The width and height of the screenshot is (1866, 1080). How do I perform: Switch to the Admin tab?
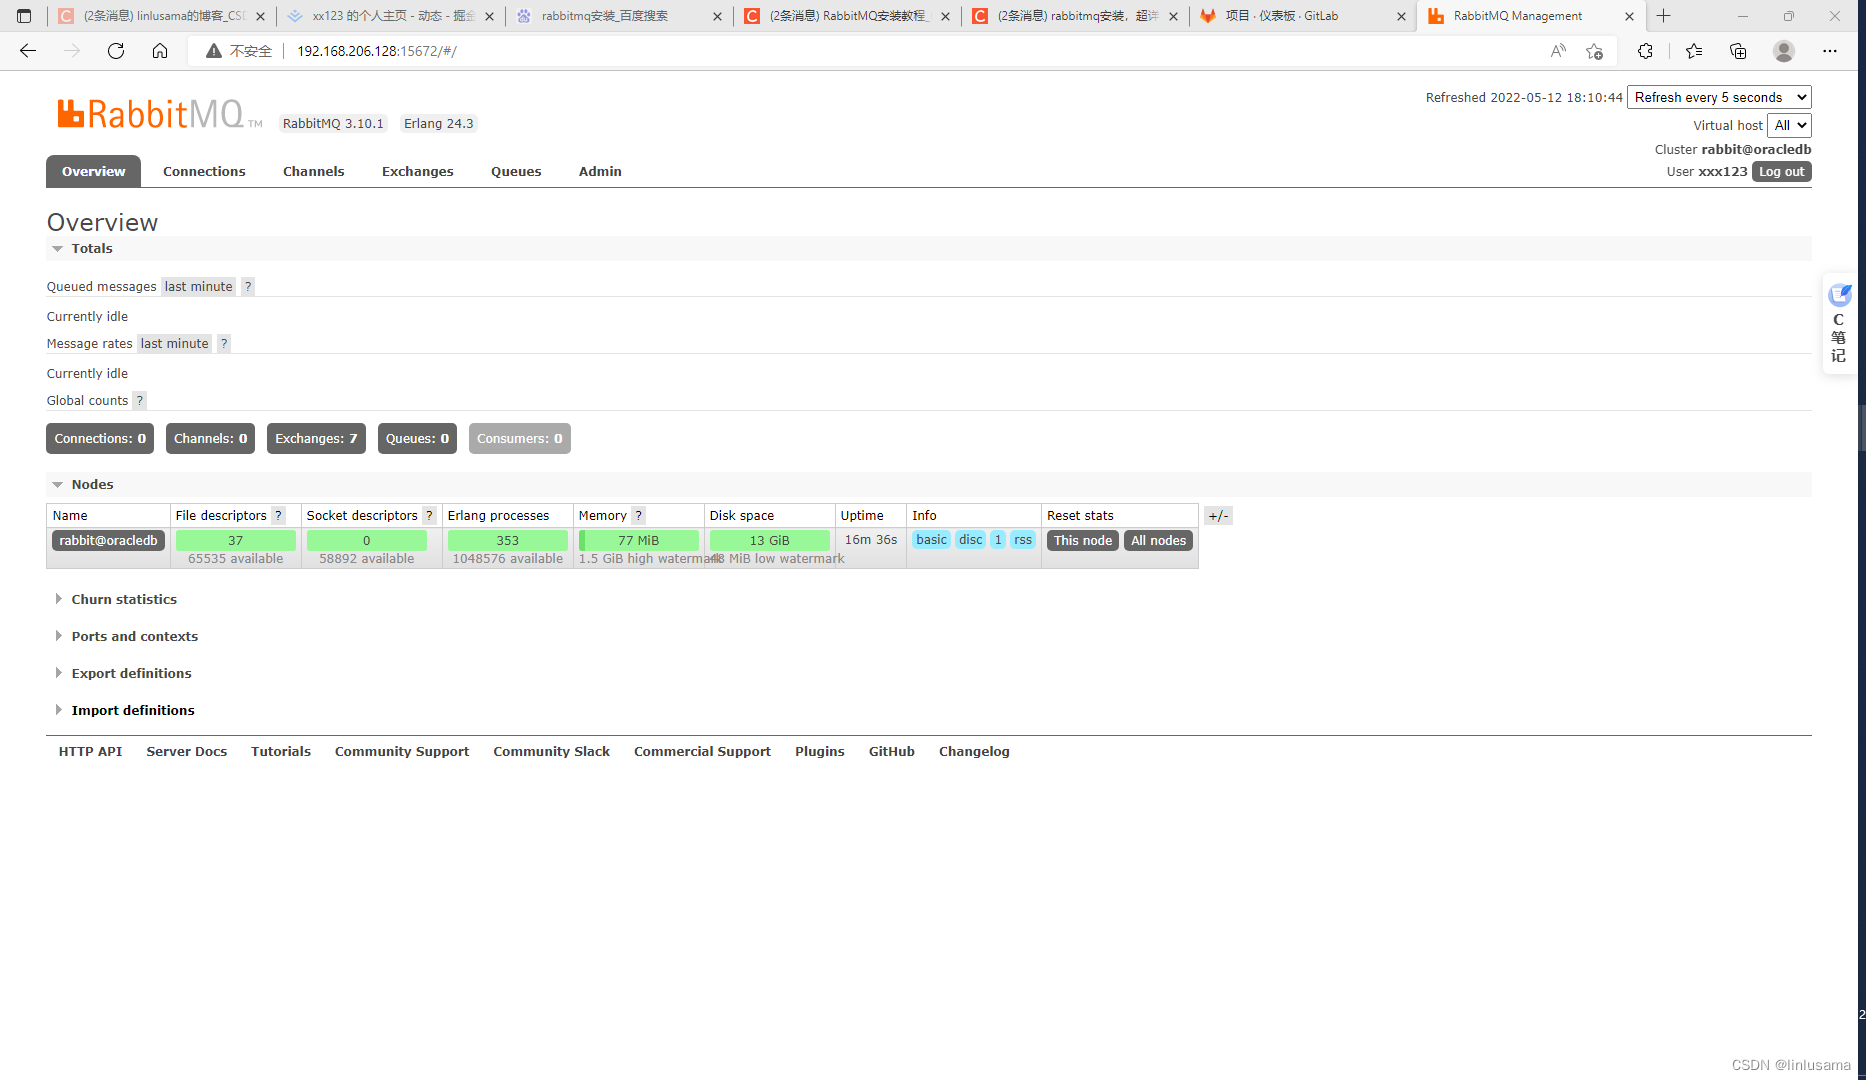[x=600, y=172]
